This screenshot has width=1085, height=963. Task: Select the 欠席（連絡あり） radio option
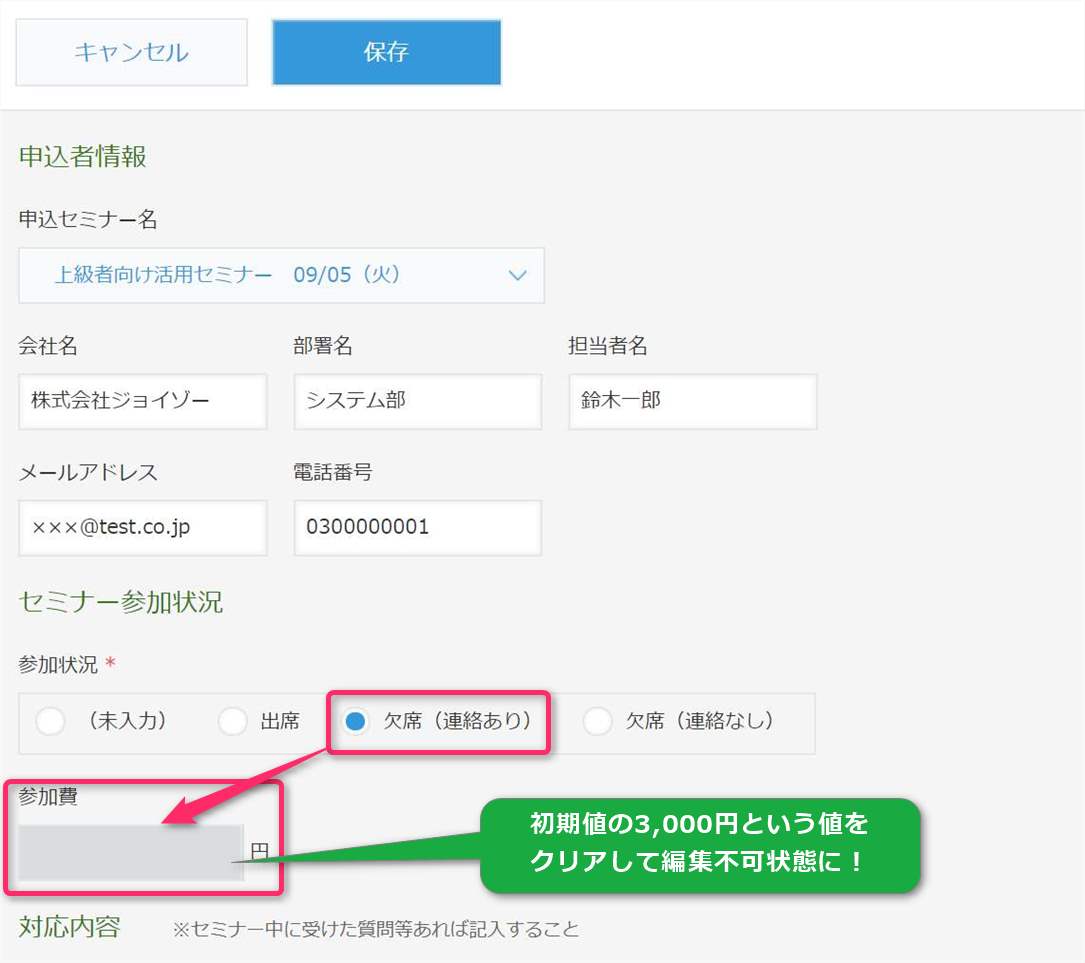356,722
